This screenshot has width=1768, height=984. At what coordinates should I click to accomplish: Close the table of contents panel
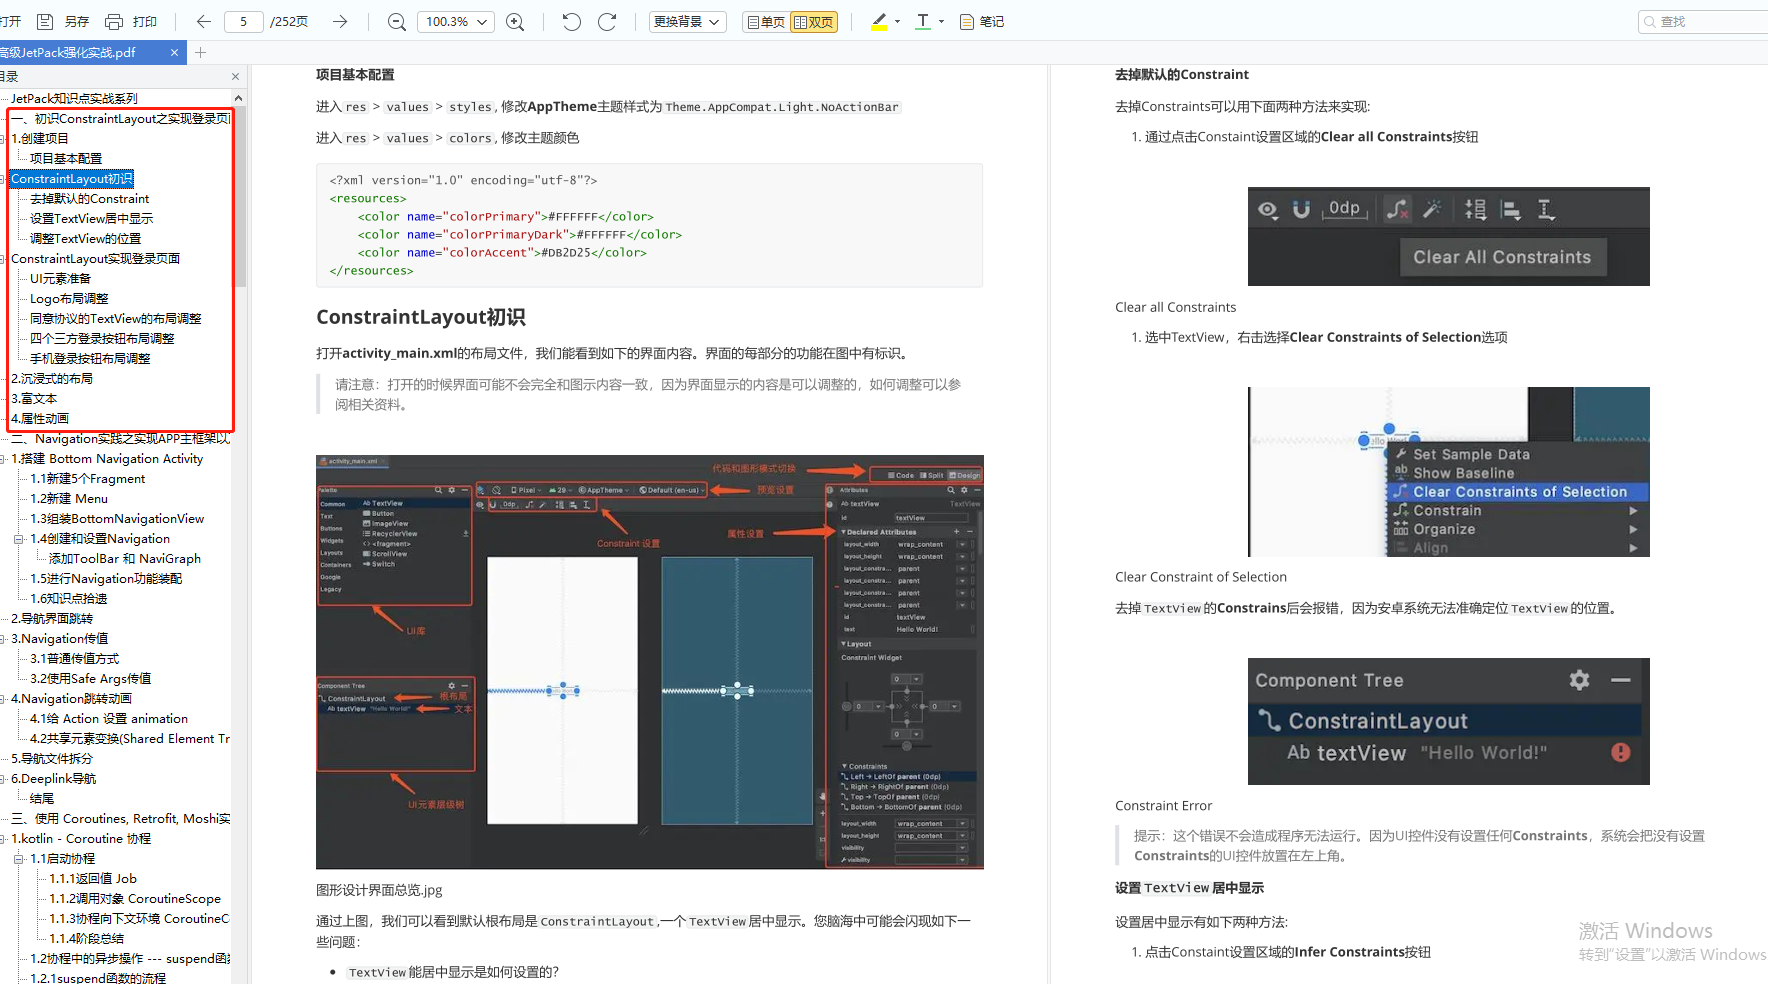[236, 76]
